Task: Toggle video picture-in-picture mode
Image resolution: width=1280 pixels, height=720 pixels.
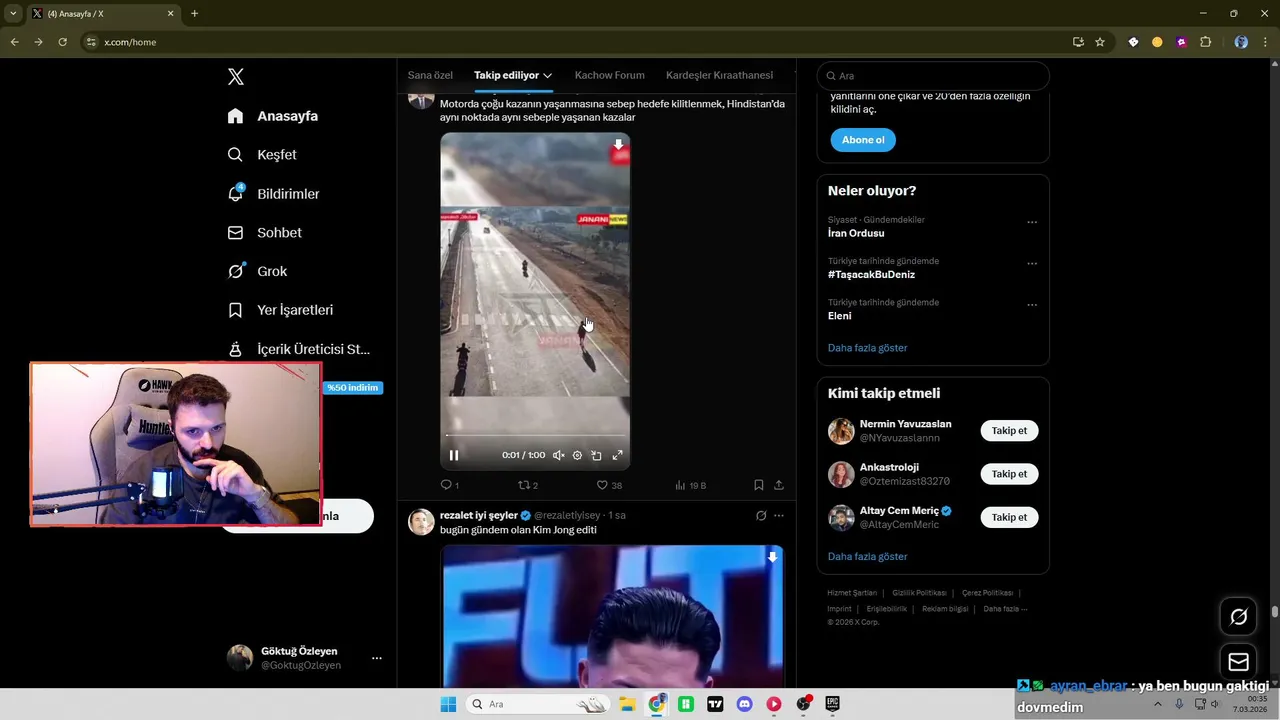Action: click(x=596, y=455)
